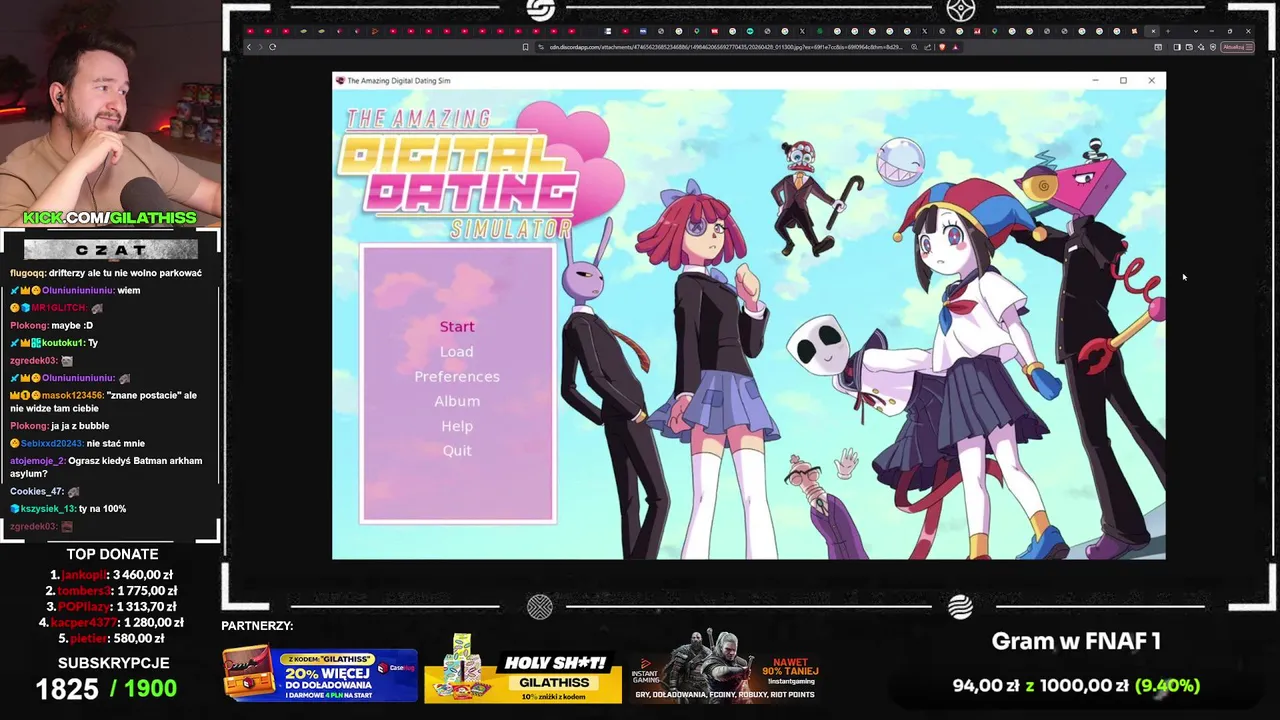
Task: Click the 94,00 zł z 1000,00 zł progress
Action: point(1076,686)
